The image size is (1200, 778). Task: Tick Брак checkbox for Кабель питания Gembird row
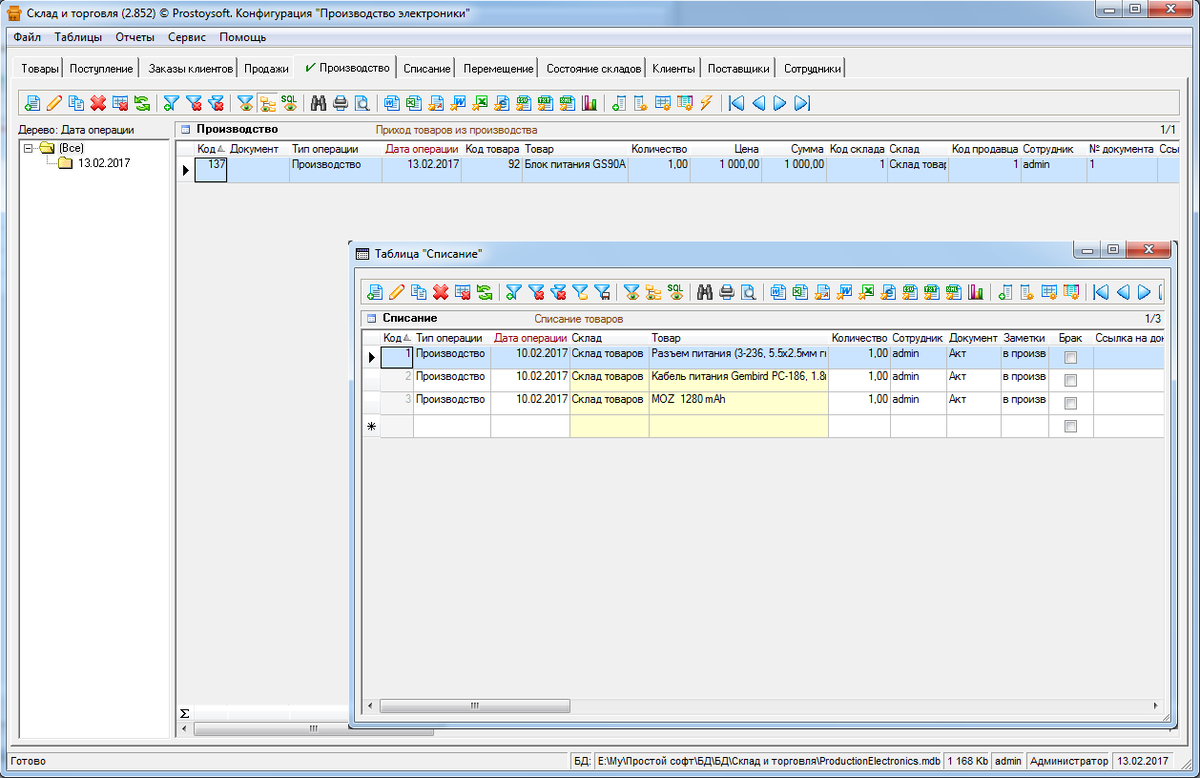1070,380
